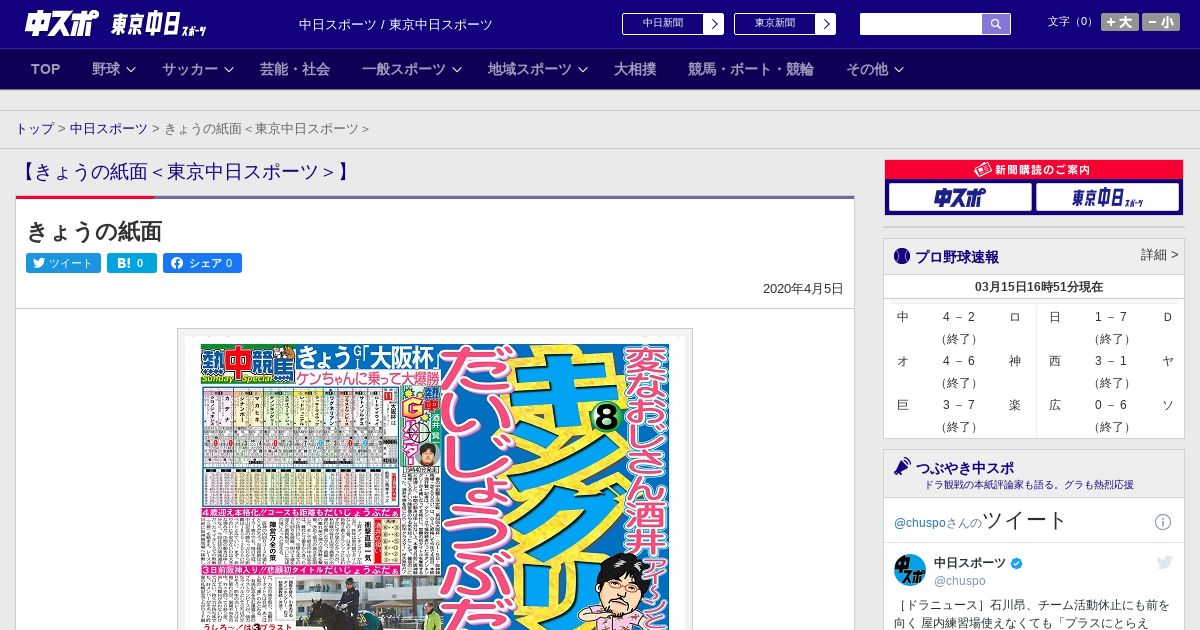1200x630 pixels.
Task: Share the article via the Twitter ツイート button
Action: pos(63,263)
